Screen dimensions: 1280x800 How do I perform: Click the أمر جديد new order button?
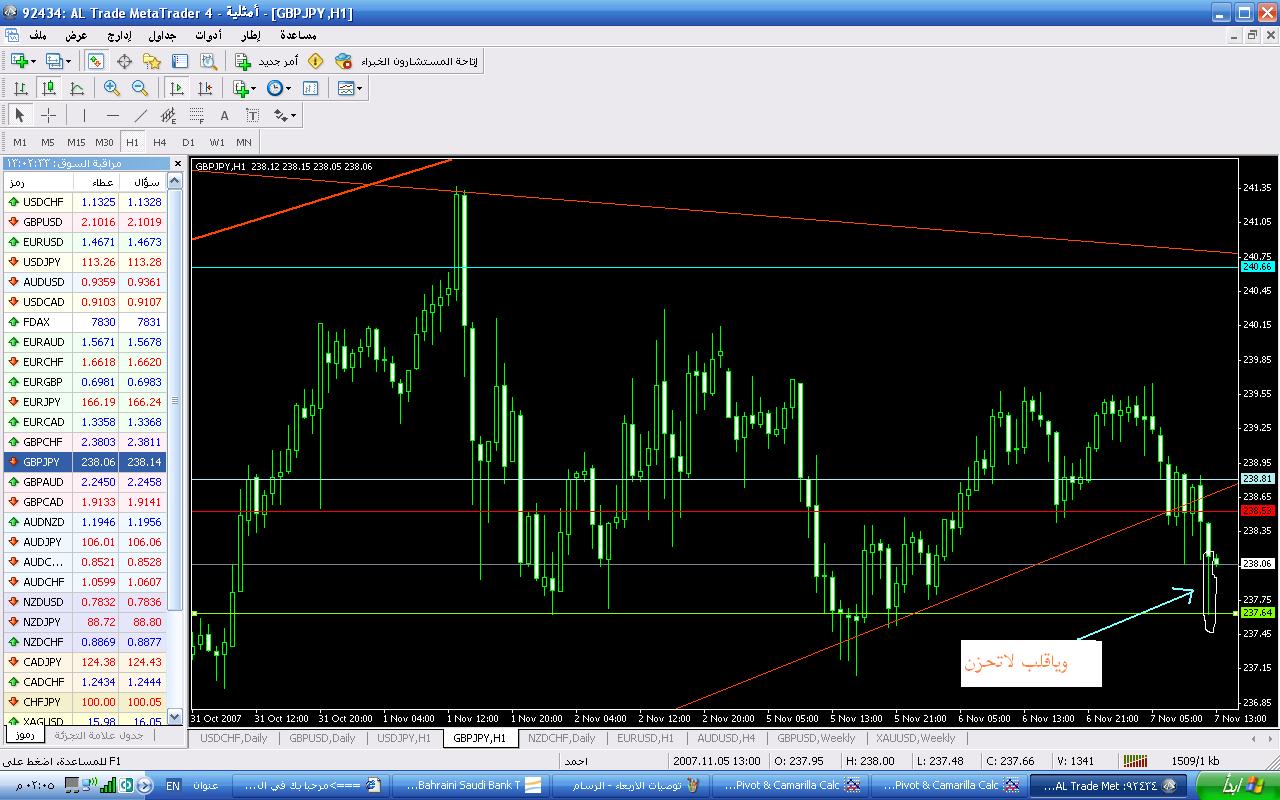(267, 61)
